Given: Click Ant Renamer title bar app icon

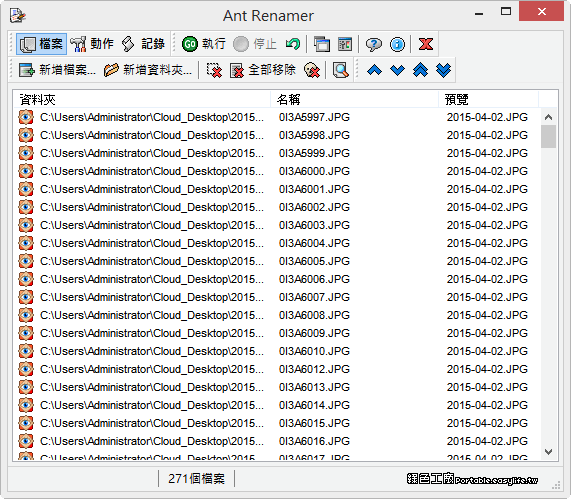Looking at the screenshot, I should 17,16.
